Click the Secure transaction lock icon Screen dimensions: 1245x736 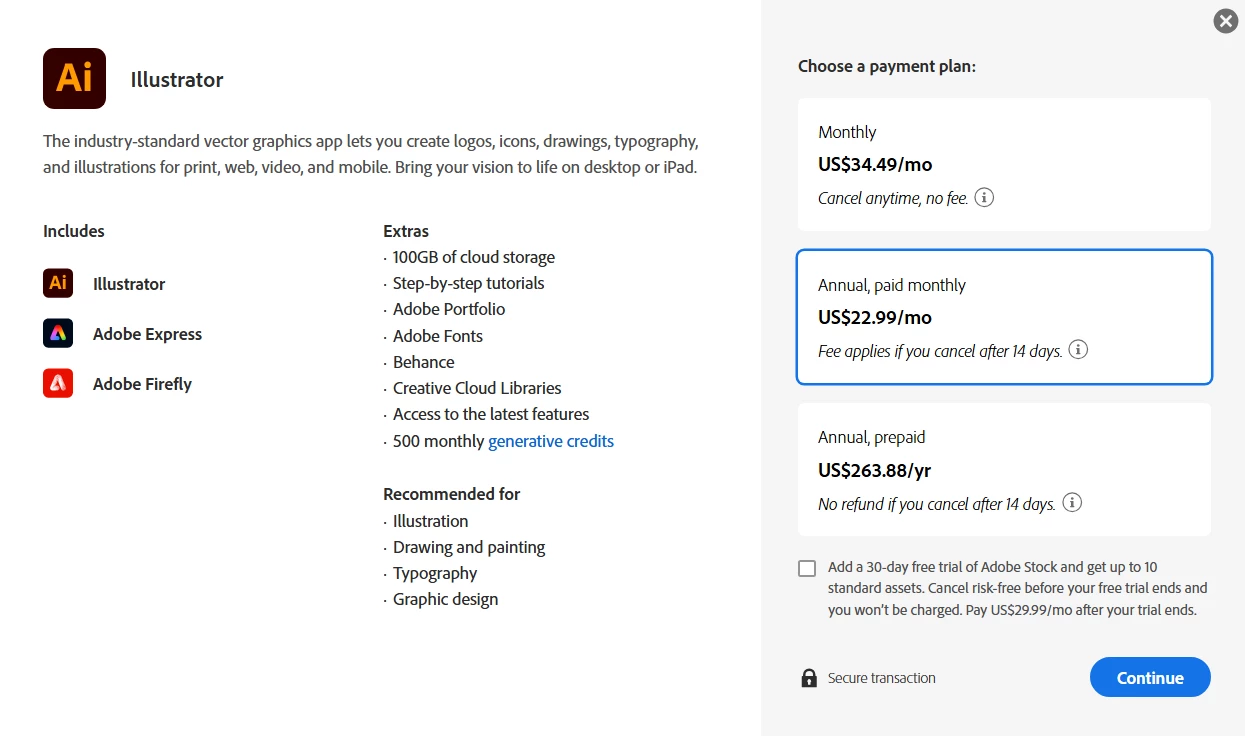tap(809, 678)
